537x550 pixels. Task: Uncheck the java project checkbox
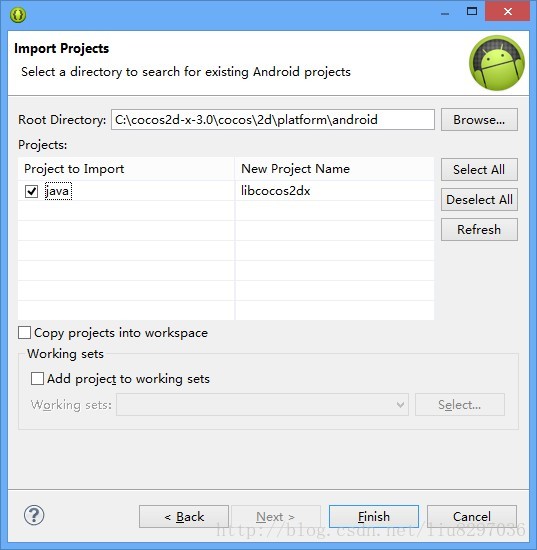pyautogui.click(x=31, y=192)
